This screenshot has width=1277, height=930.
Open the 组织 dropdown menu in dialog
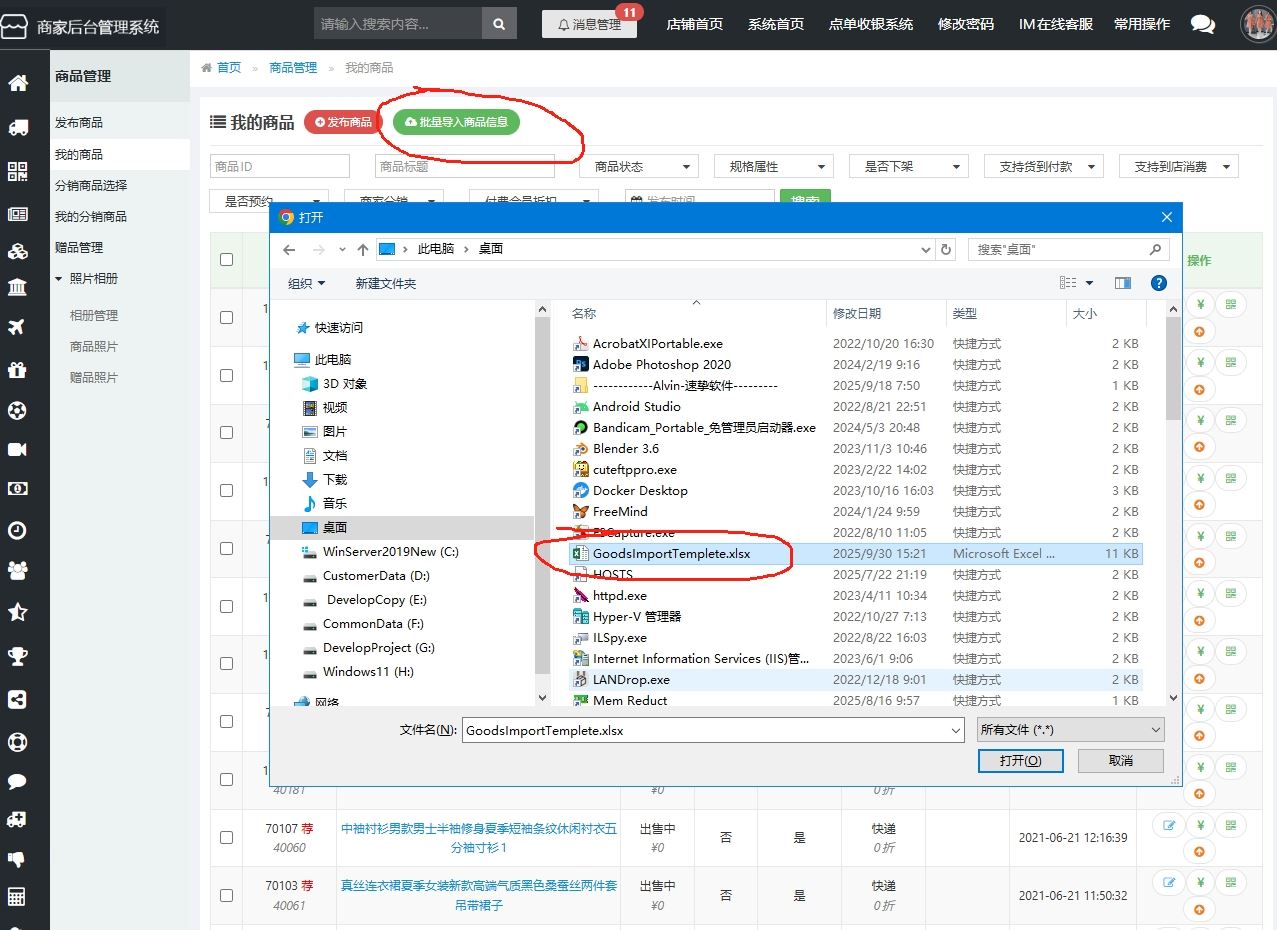pyautogui.click(x=306, y=283)
